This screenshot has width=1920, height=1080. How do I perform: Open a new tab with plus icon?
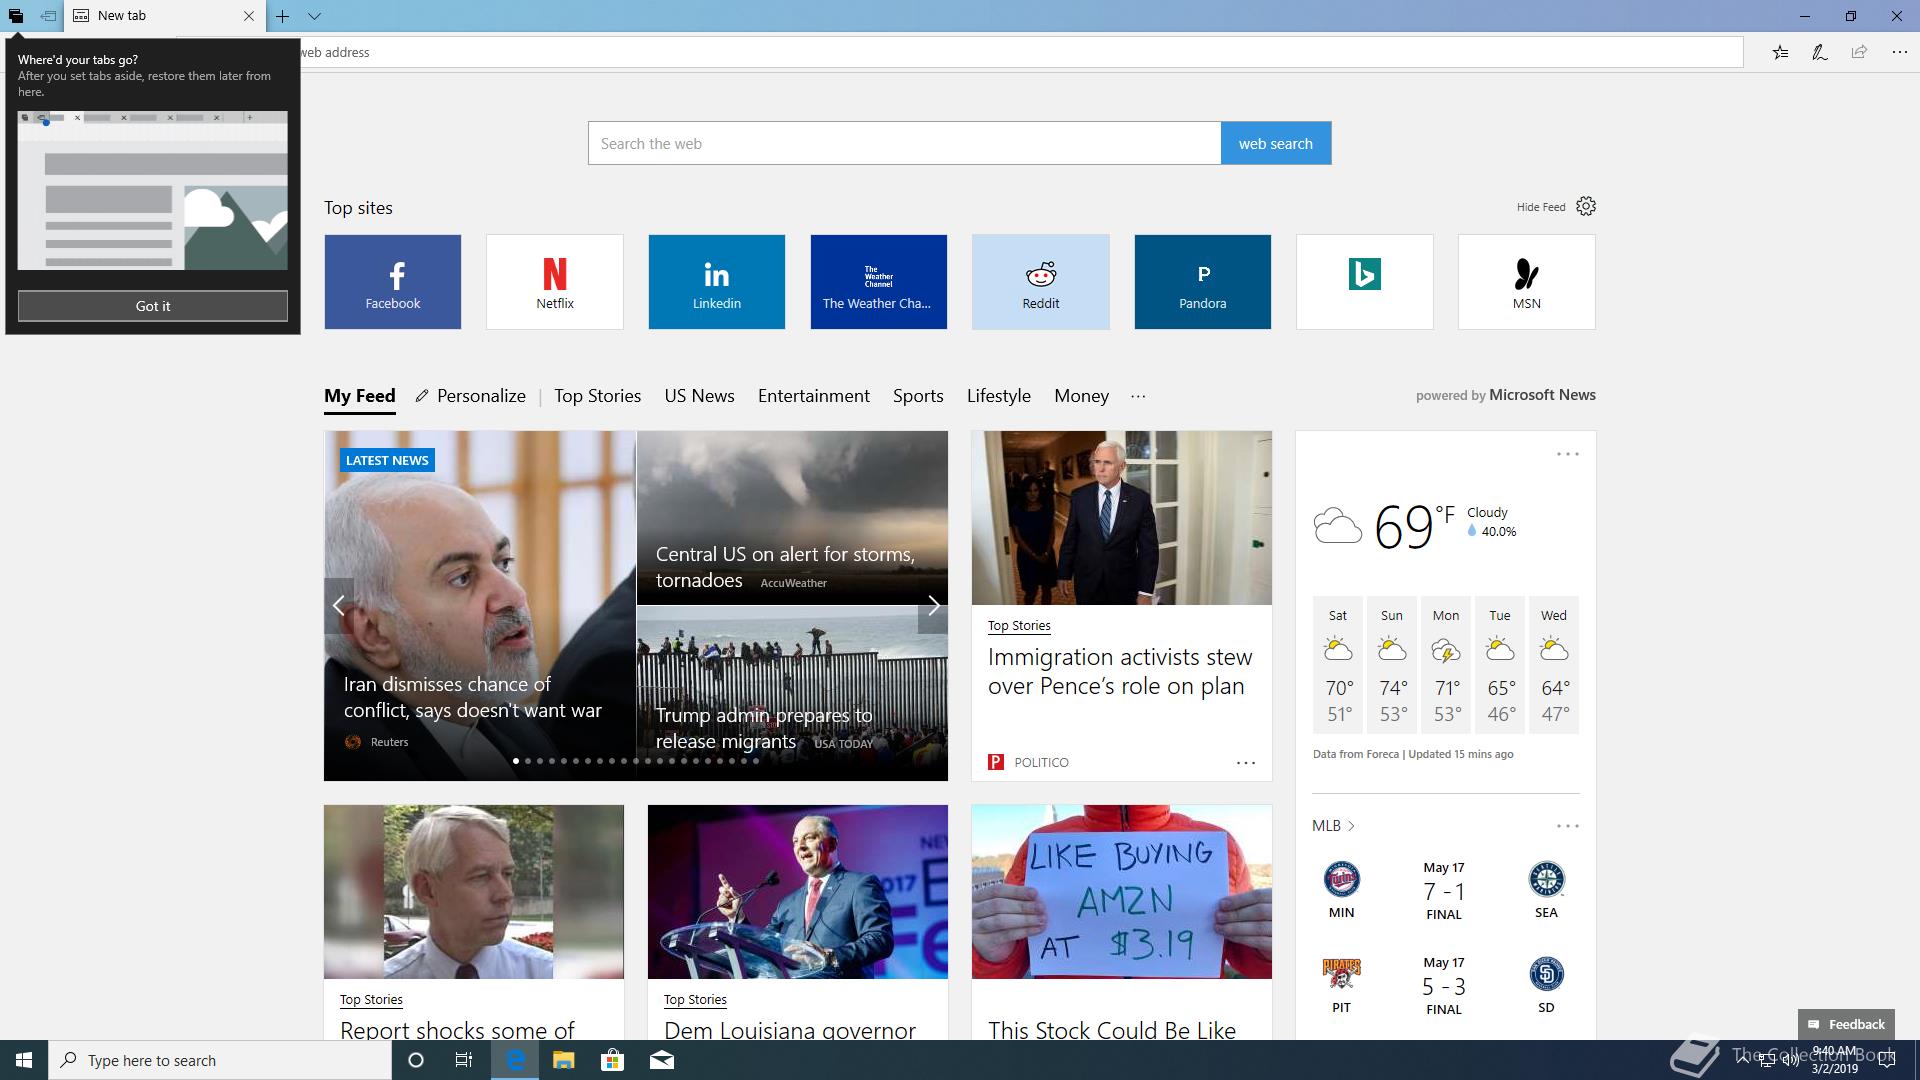pyautogui.click(x=283, y=16)
